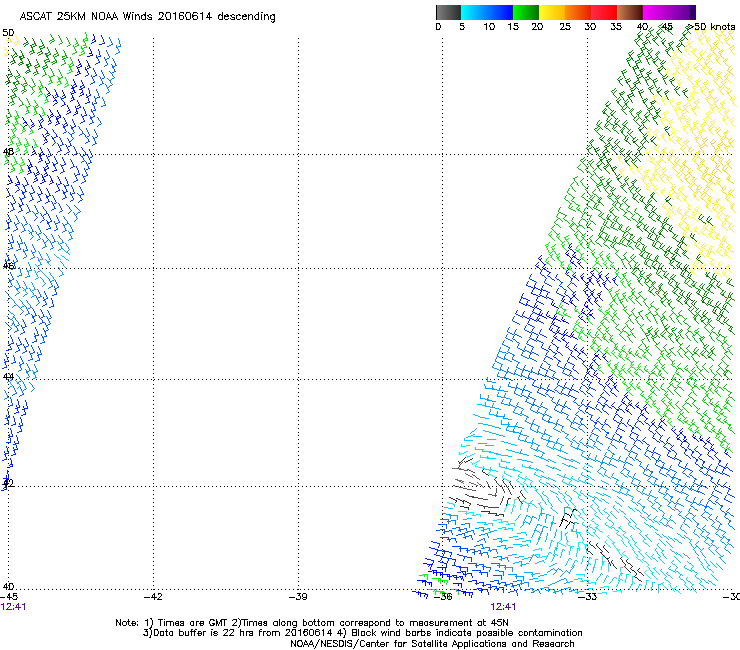Click the yellow 20-25 knots color band

tap(552, 12)
